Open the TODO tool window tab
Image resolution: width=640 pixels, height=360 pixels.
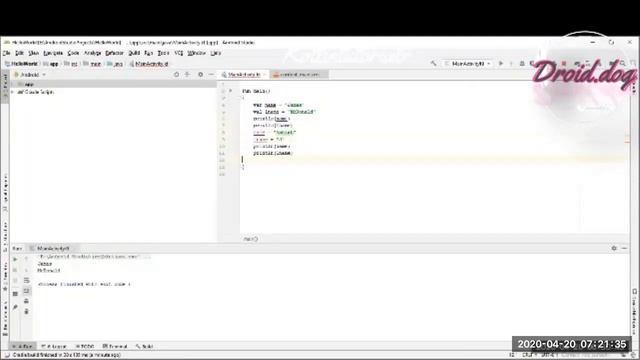point(85,346)
